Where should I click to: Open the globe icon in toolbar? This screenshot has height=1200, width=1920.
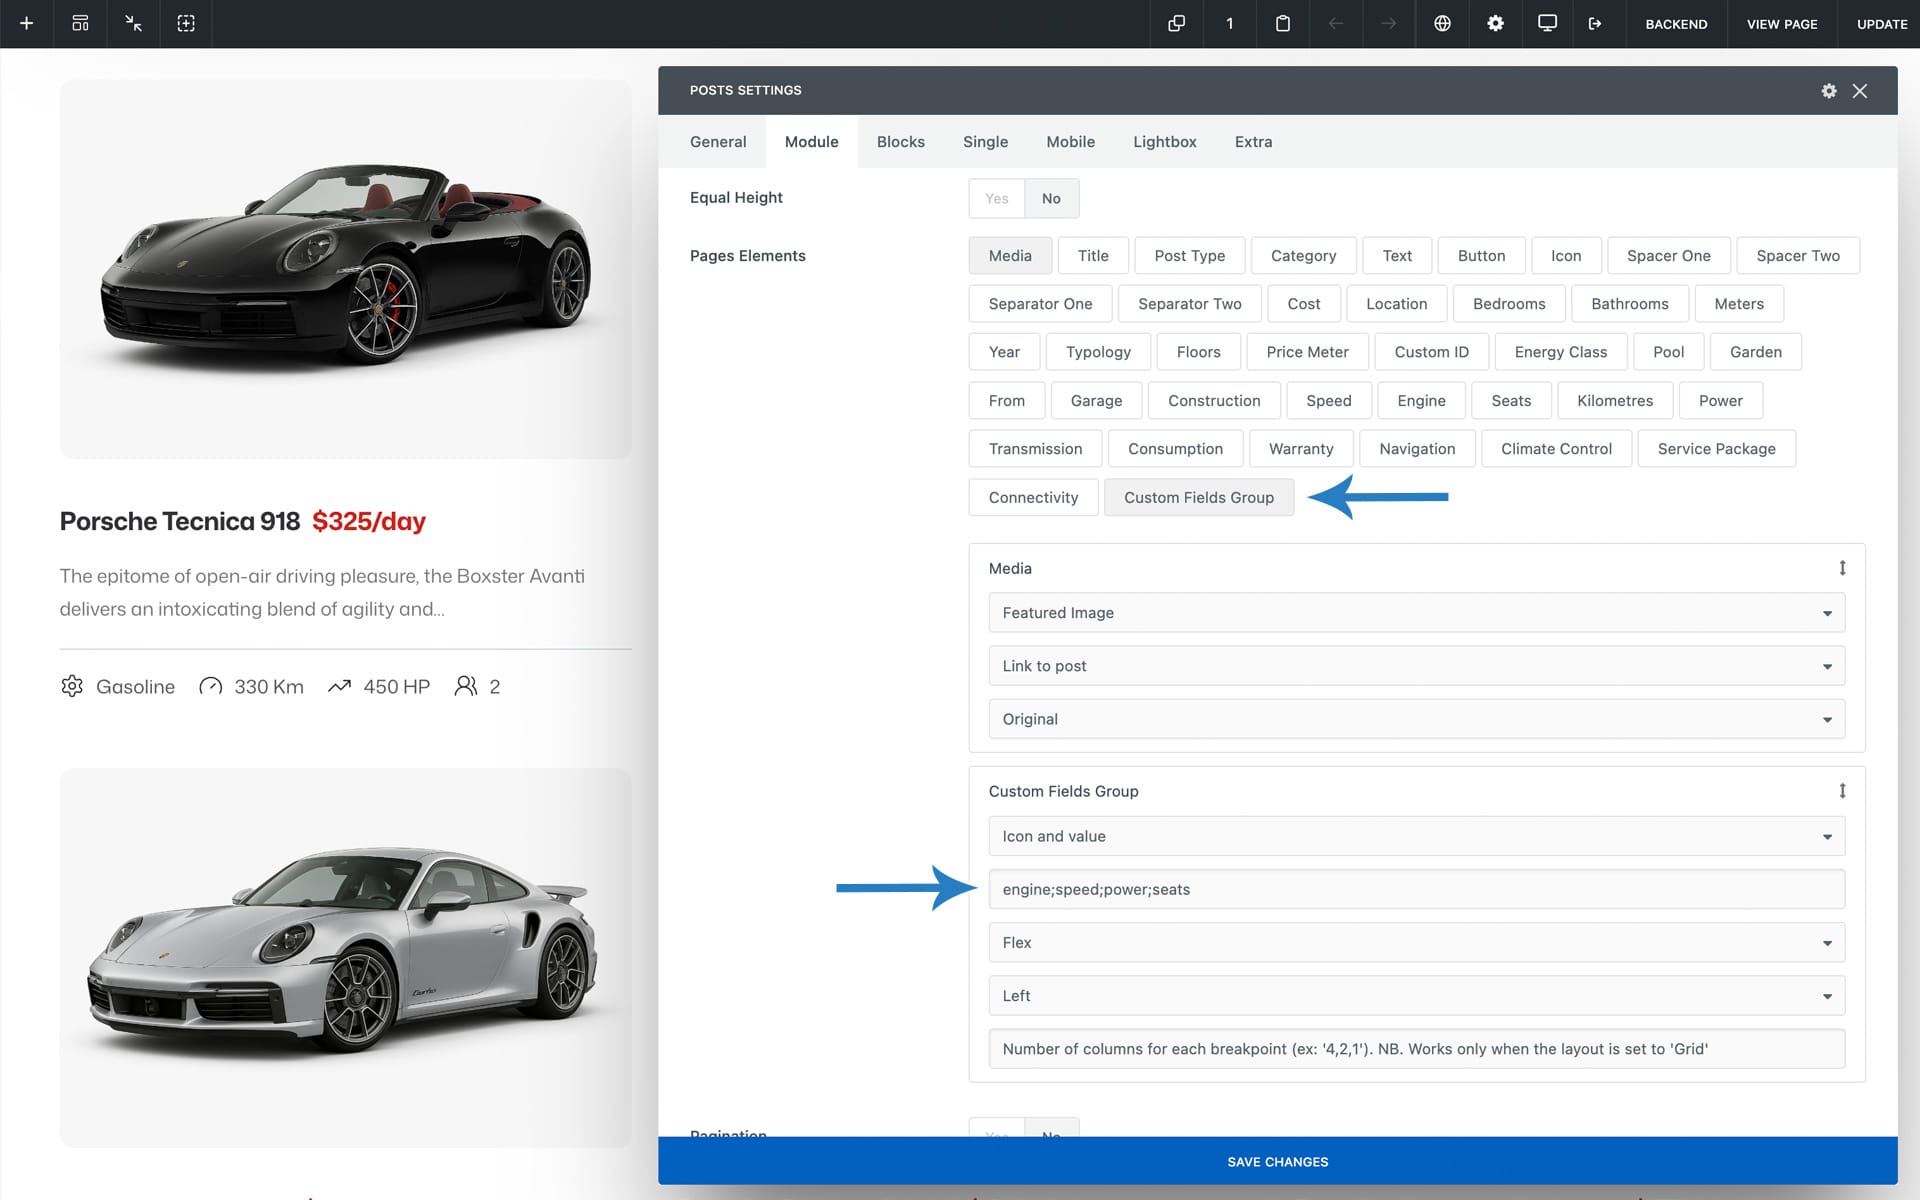(x=1442, y=23)
